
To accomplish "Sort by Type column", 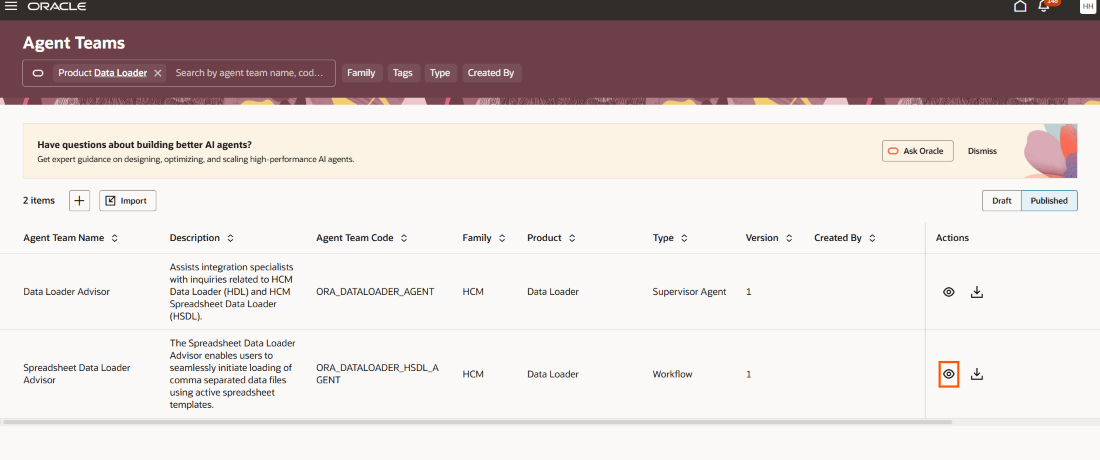I will click(x=684, y=238).
